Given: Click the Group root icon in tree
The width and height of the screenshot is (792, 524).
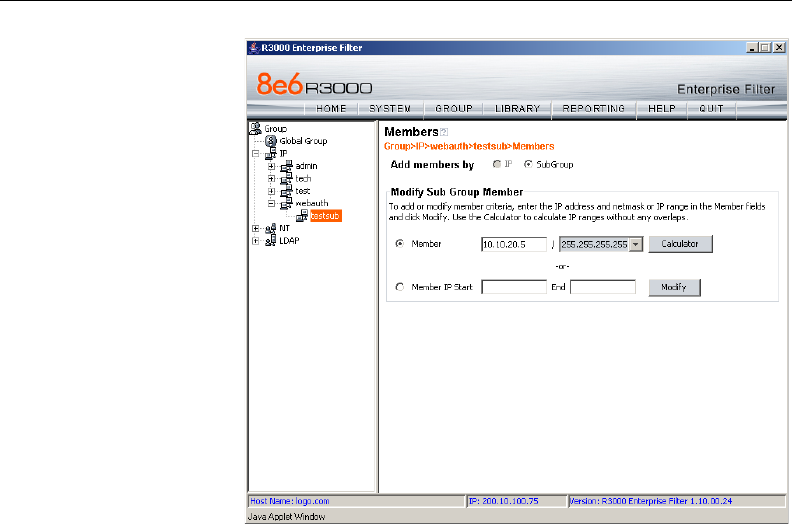Looking at the screenshot, I should tap(256, 128).
